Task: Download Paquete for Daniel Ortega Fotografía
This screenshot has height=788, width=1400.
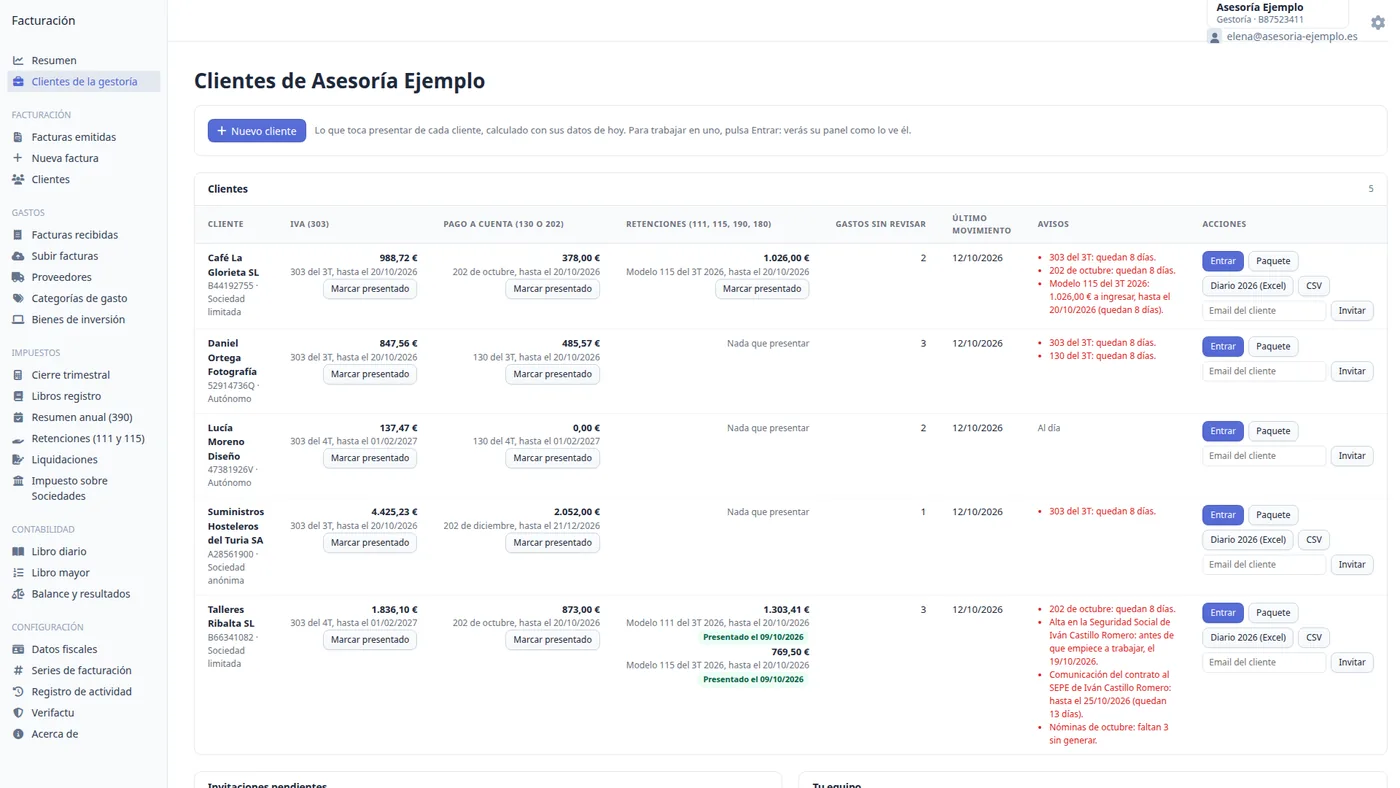Action: (x=1273, y=346)
